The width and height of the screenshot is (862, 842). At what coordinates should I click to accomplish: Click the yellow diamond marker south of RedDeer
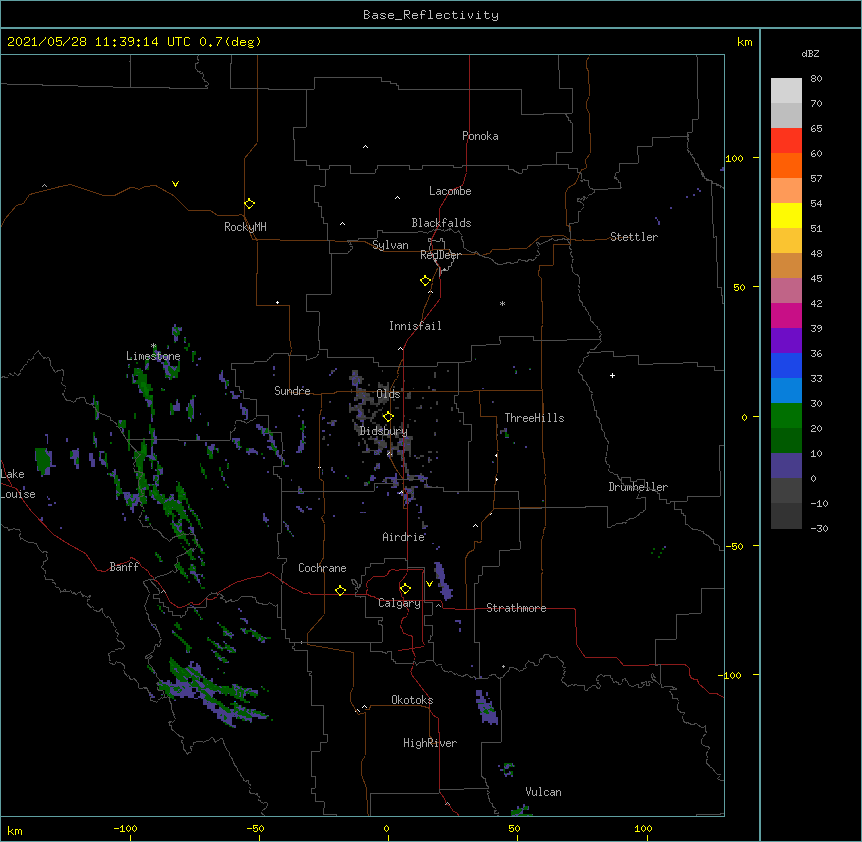425,281
